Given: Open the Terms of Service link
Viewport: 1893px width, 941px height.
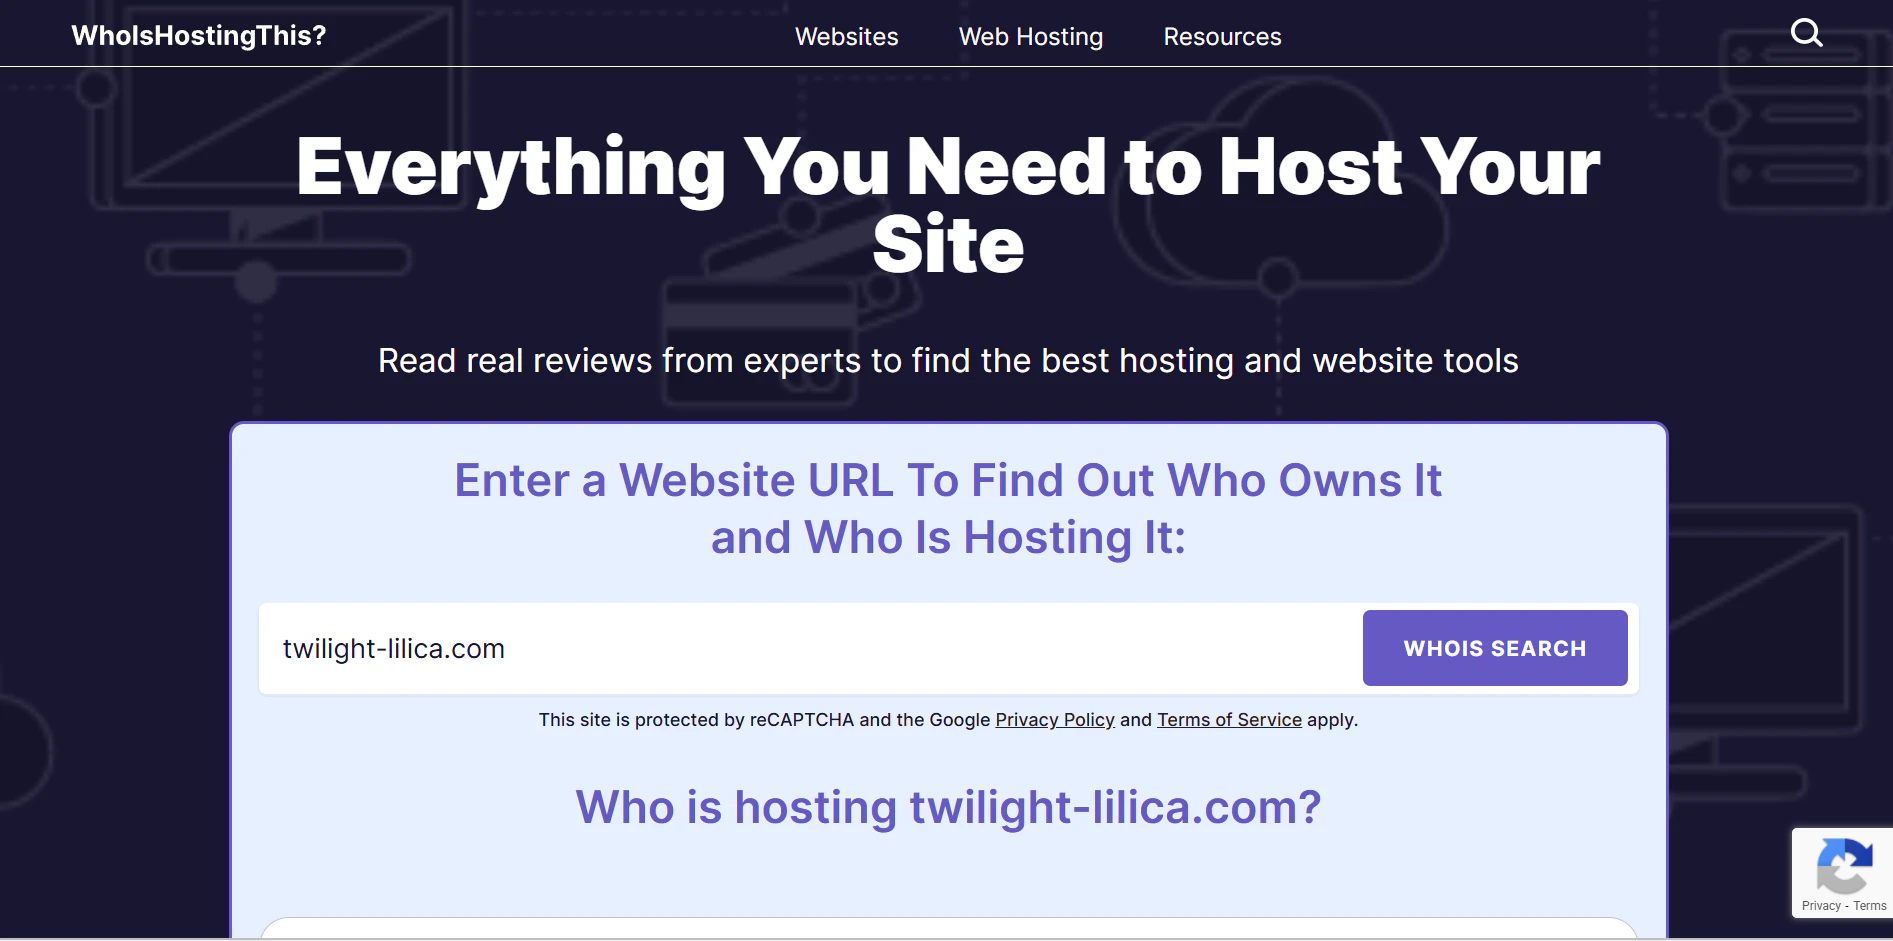Looking at the screenshot, I should pos(1230,720).
